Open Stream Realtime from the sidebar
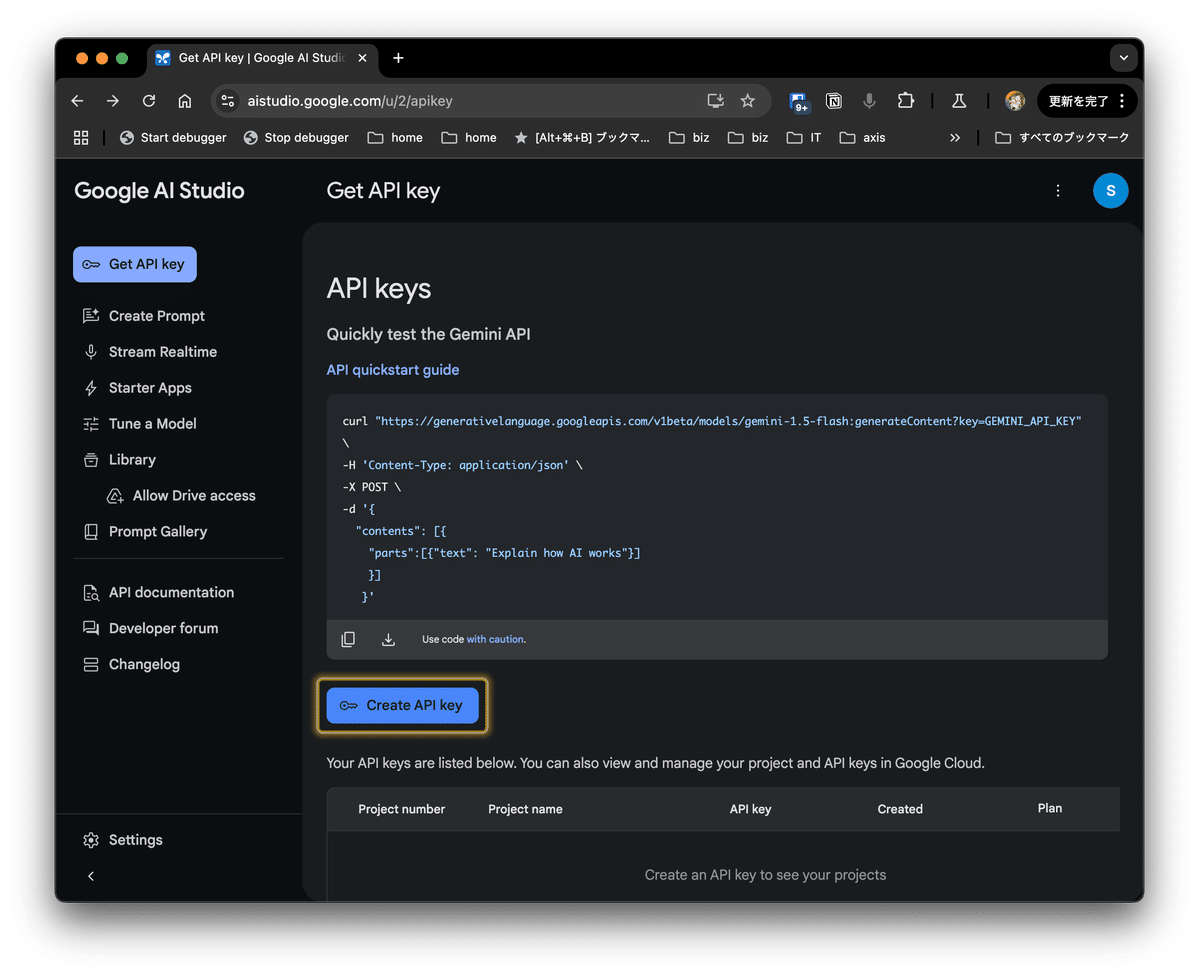The width and height of the screenshot is (1200, 976). tap(149, 352)
